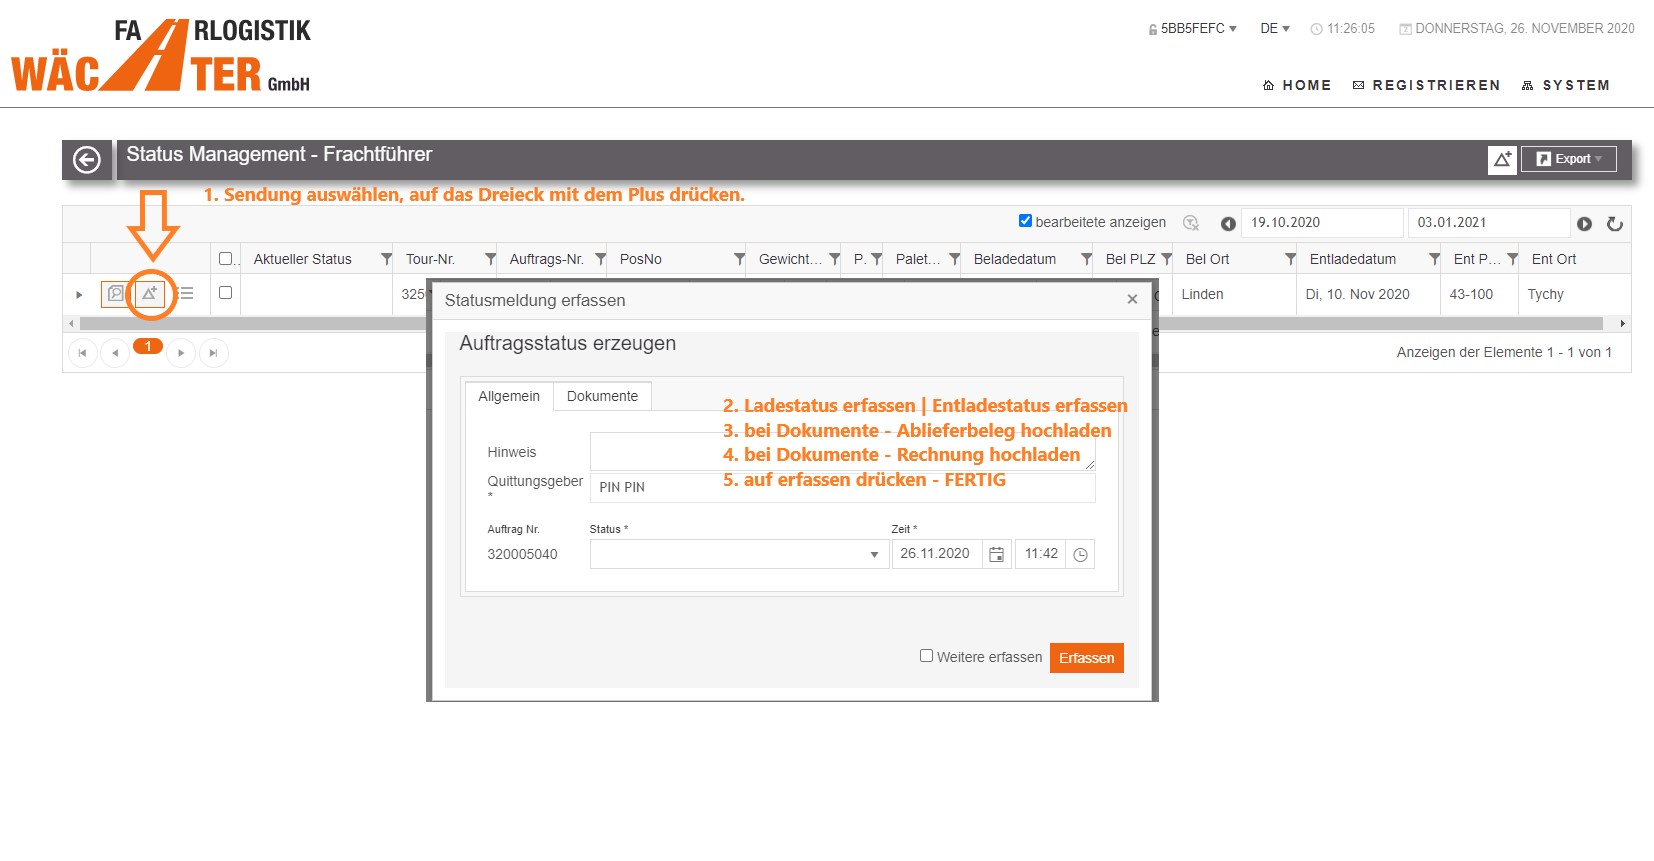Viewport: 1654px width, 861px height.
Task: Click the filter funnel on the Tour-Nr. column
Action: pyautogui.click(x=490, y=259)
